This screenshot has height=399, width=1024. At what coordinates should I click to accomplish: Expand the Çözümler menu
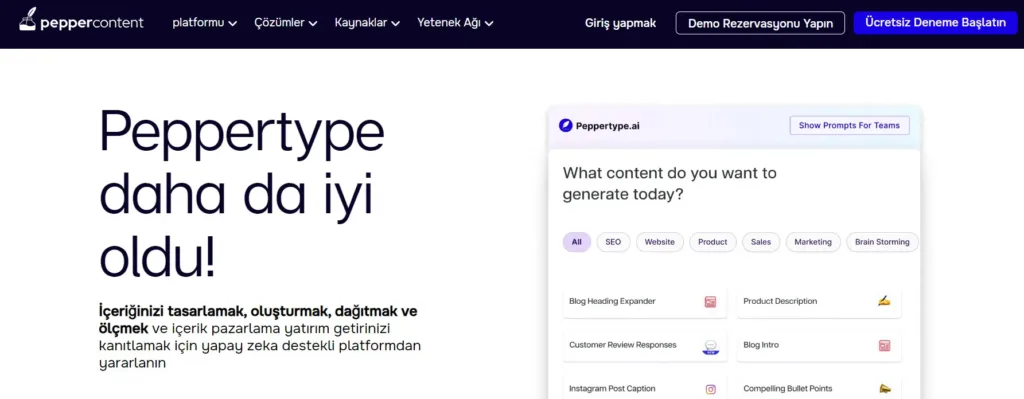285,23
